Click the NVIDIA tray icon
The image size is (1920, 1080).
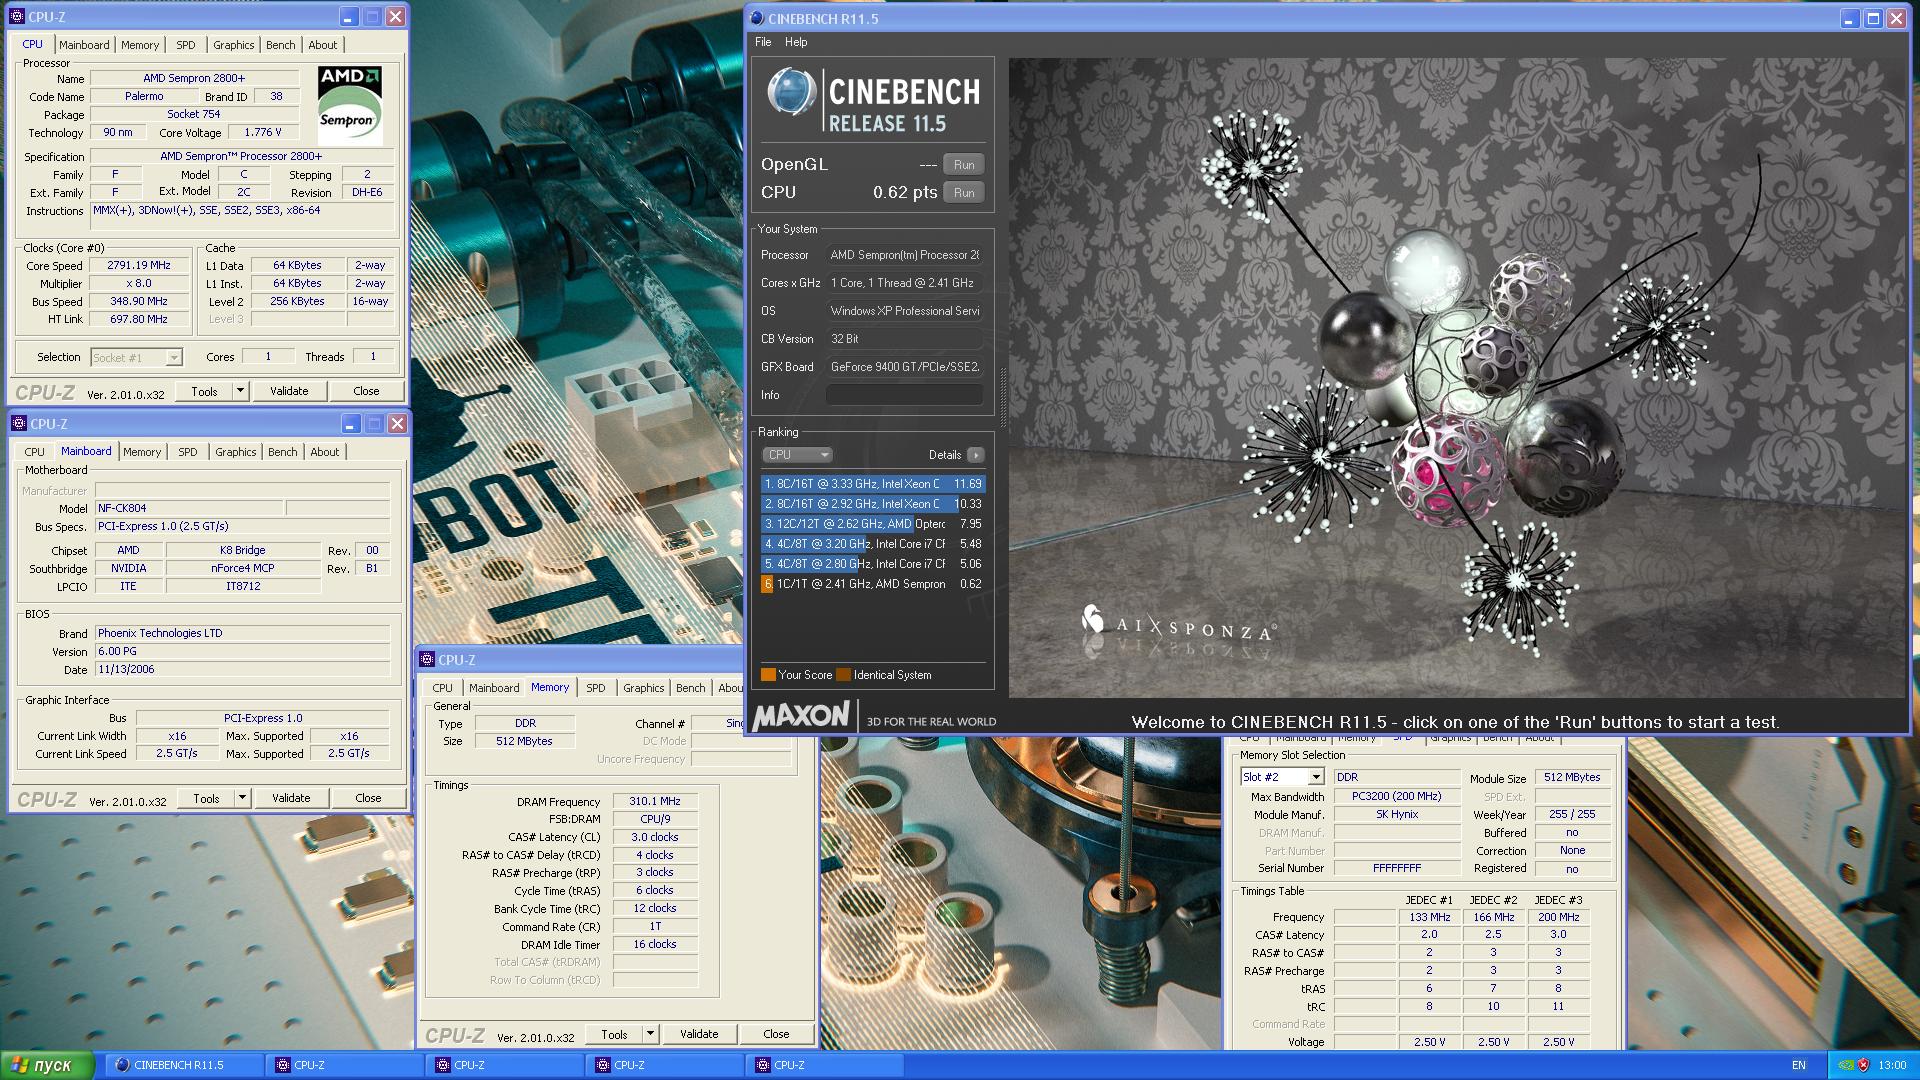coord(1845,1065)
